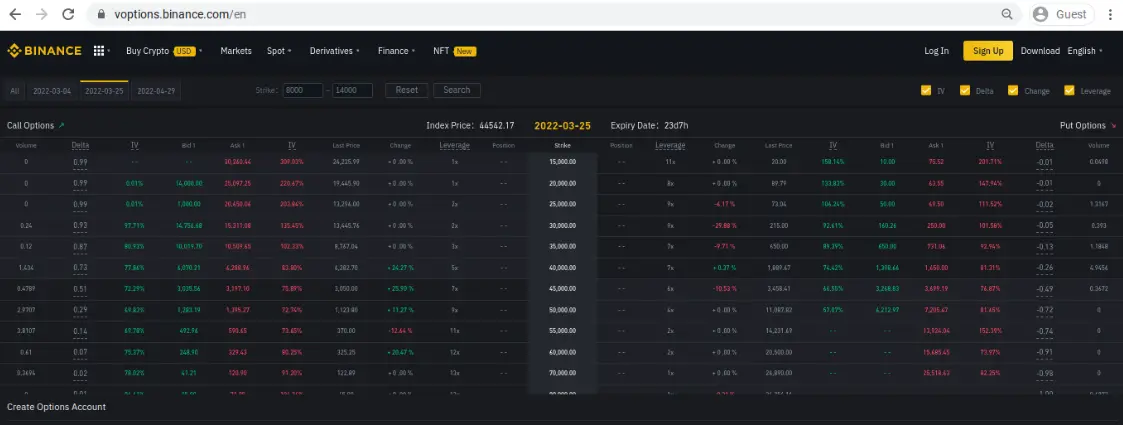The width and height of the screenshot is (1123, 425).
Task: Click the maximum strike field showing 14000
Action: coord(352,90)
